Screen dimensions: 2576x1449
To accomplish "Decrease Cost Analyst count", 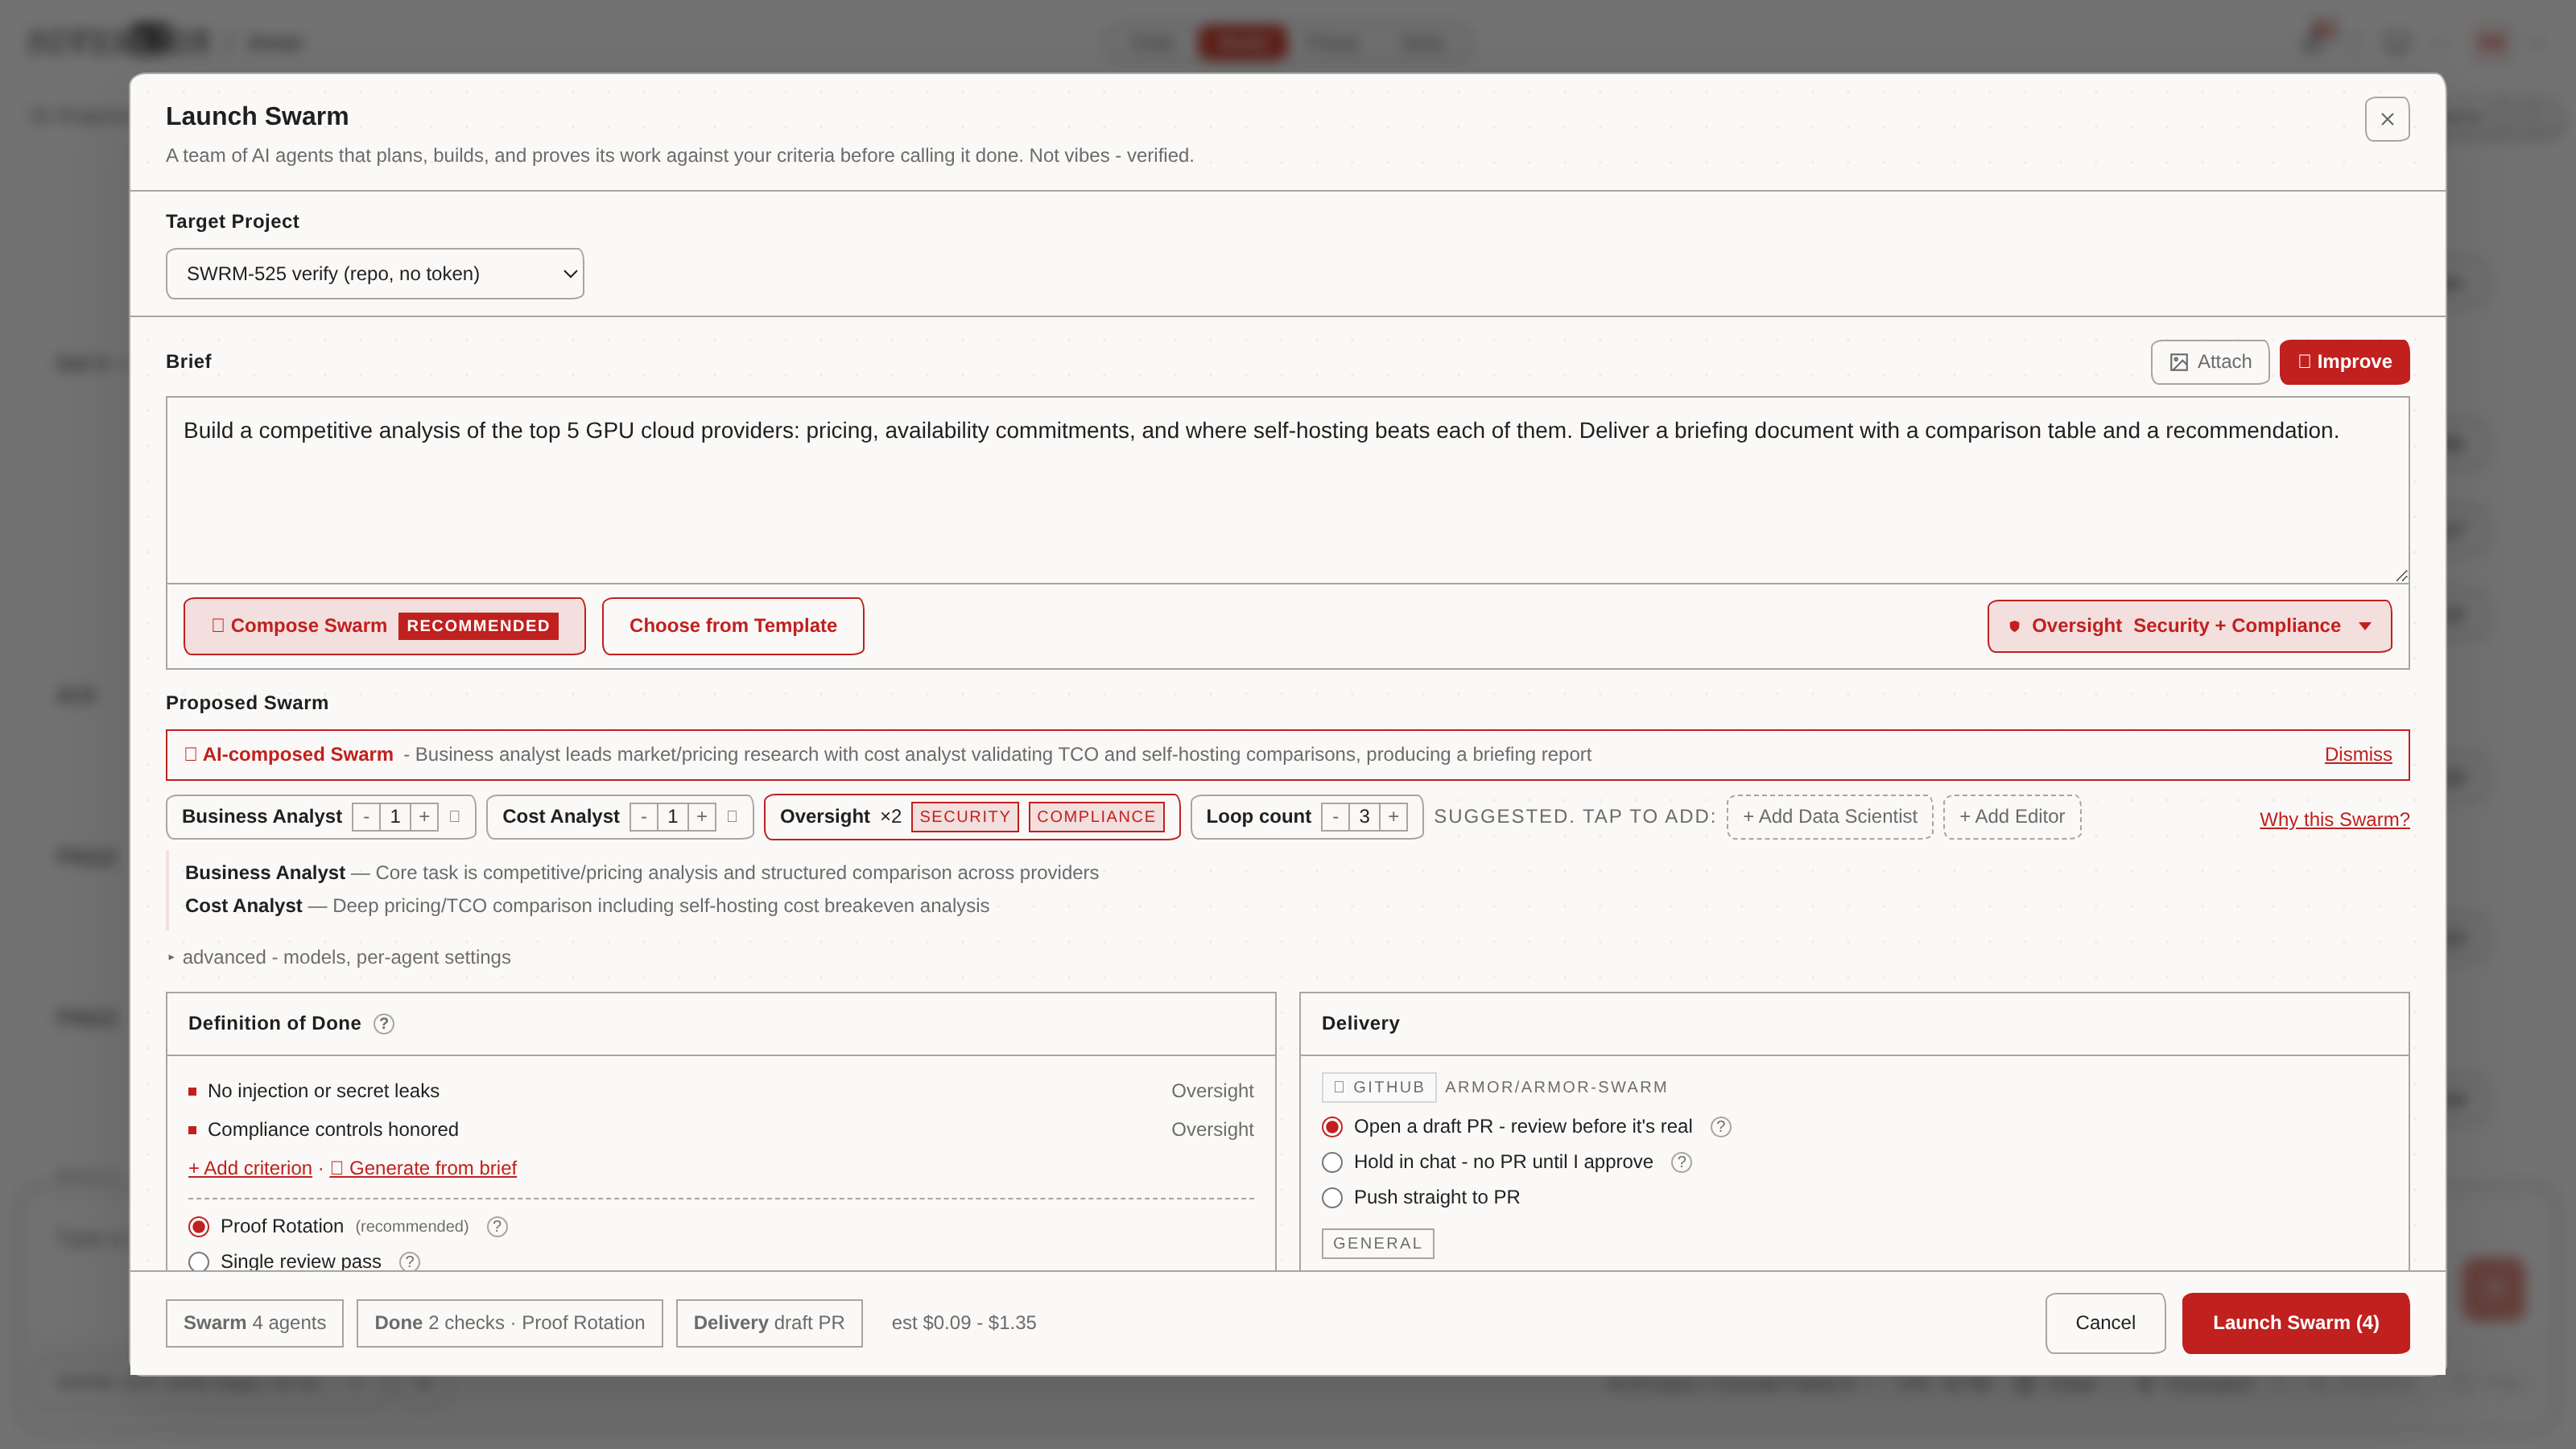I will pos(644,817).
